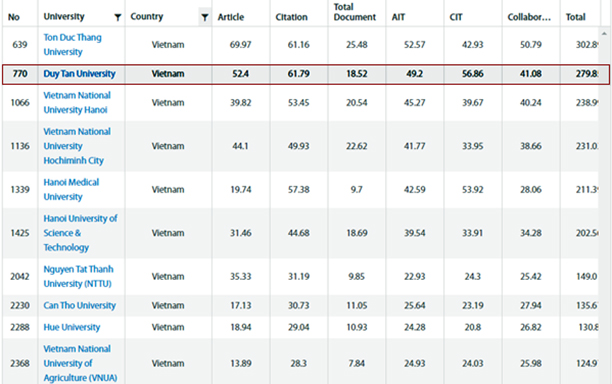
Task: Select rank cell 2230
Action: pos(20,305)
